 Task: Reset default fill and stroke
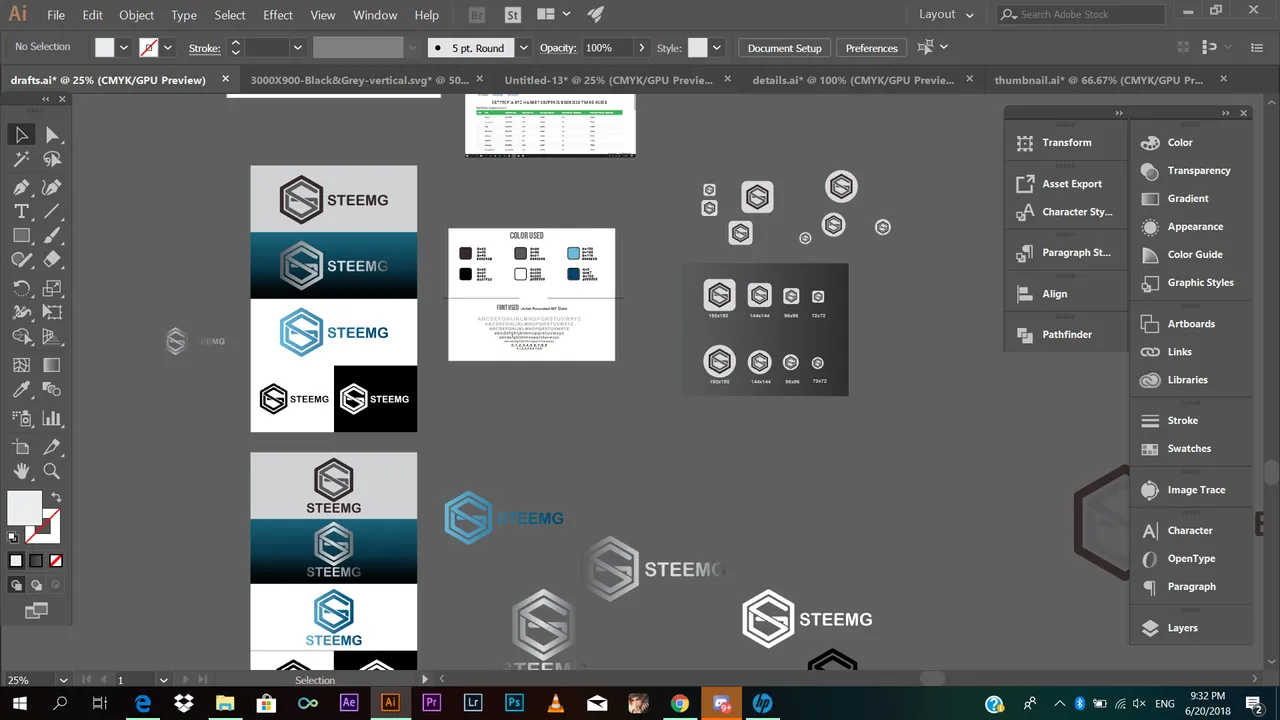[13, 537]
